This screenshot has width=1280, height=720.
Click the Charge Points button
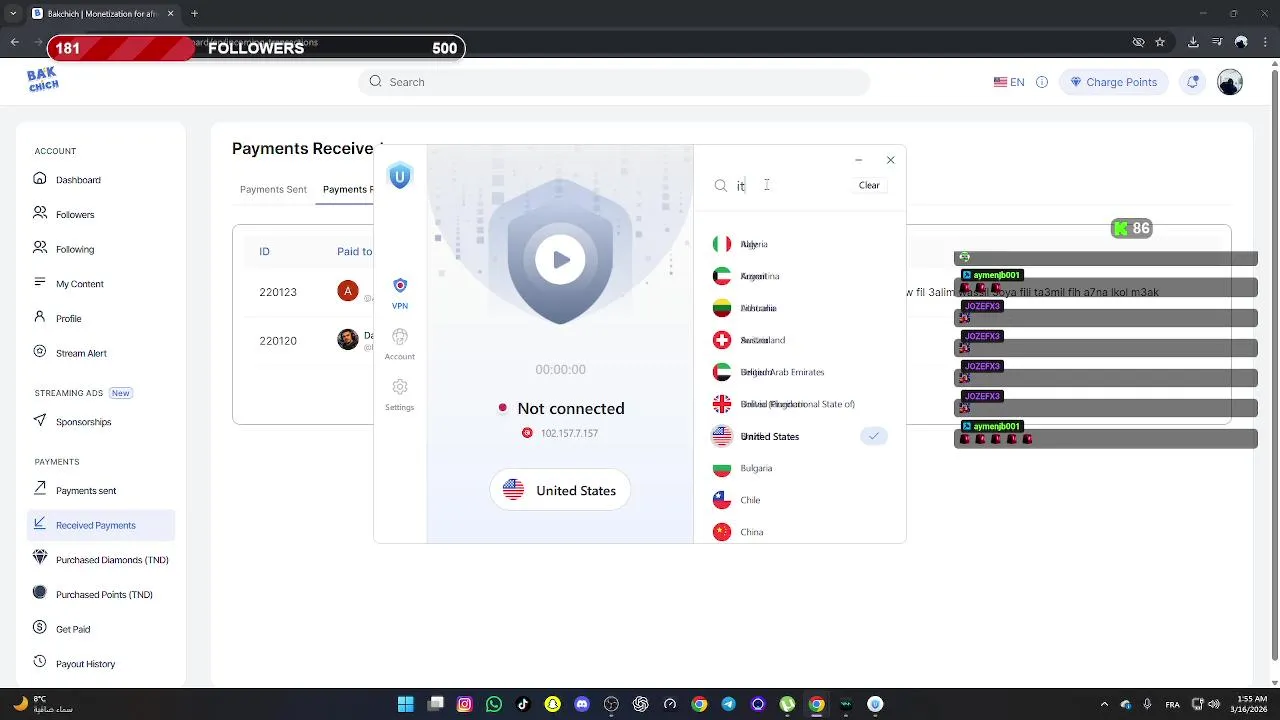tap(1113, 82)
